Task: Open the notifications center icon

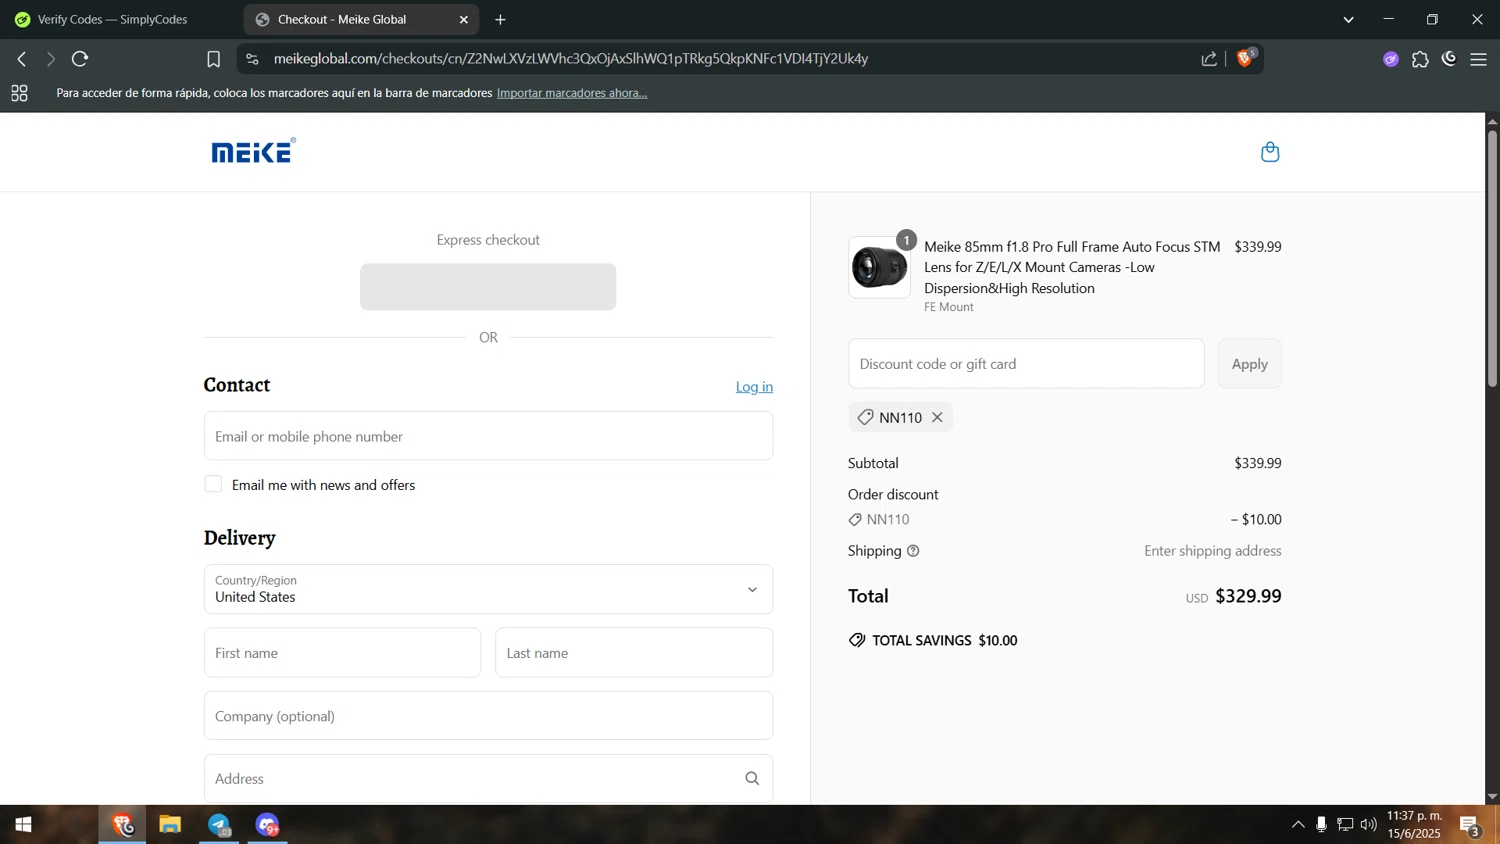Action: (x=1470, y=826)
